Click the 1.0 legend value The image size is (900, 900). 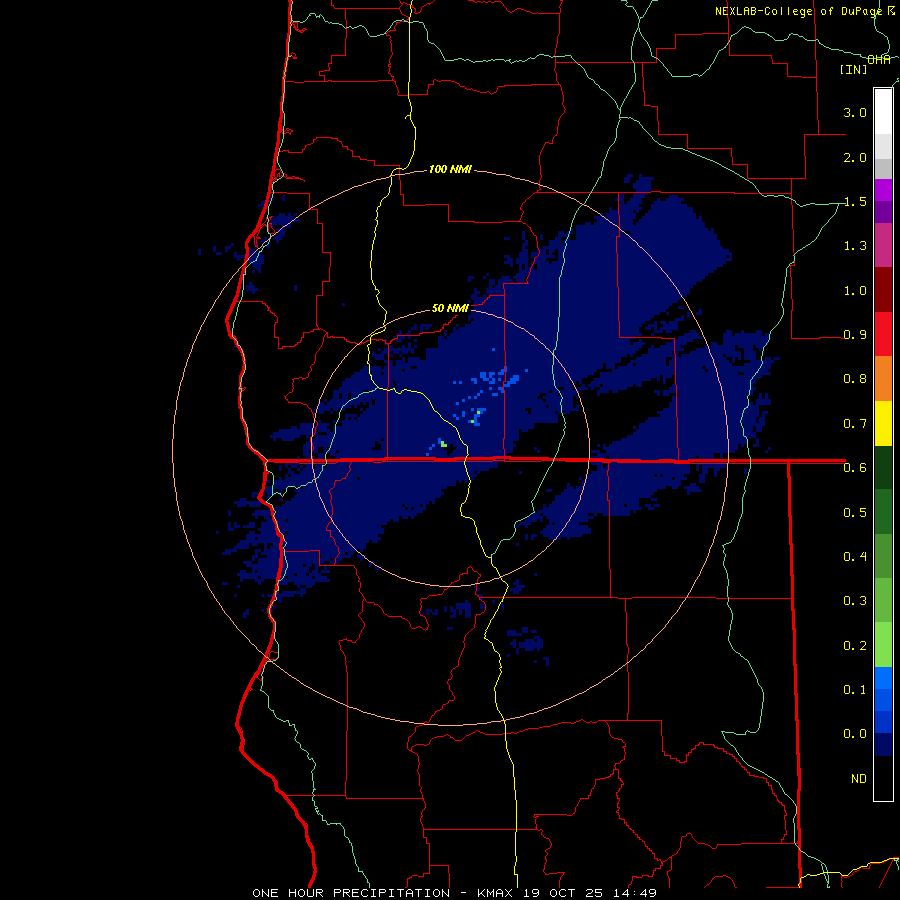coord(855,290)
